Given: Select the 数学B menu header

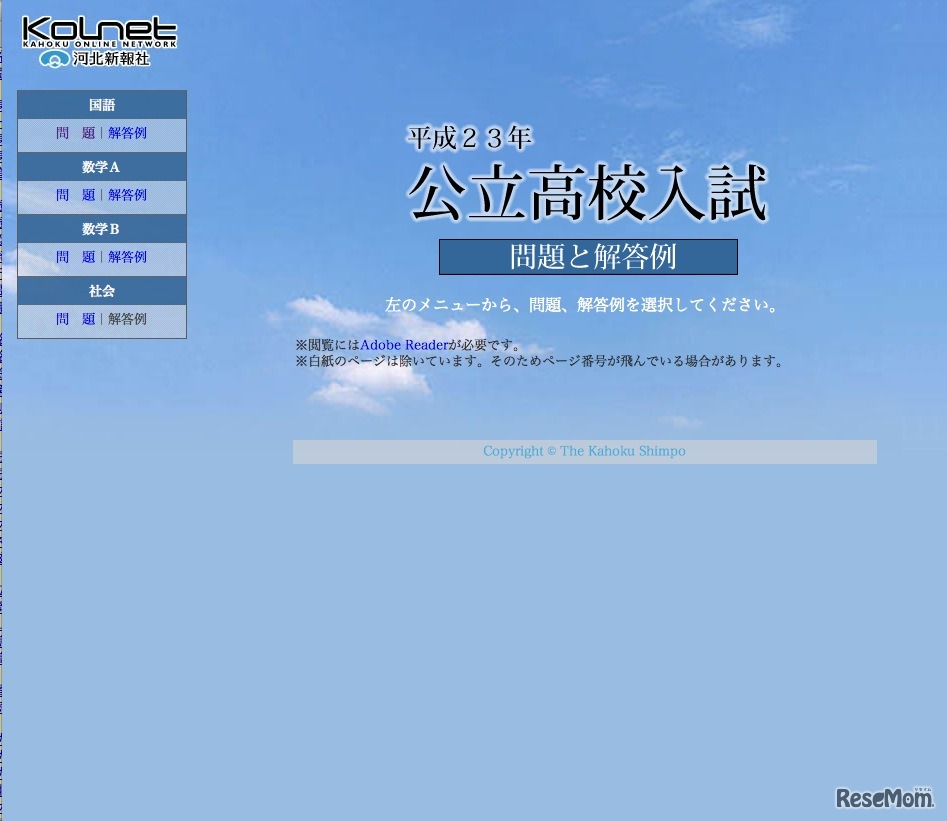Looking at the screenshot, I should tap(102, 229).
